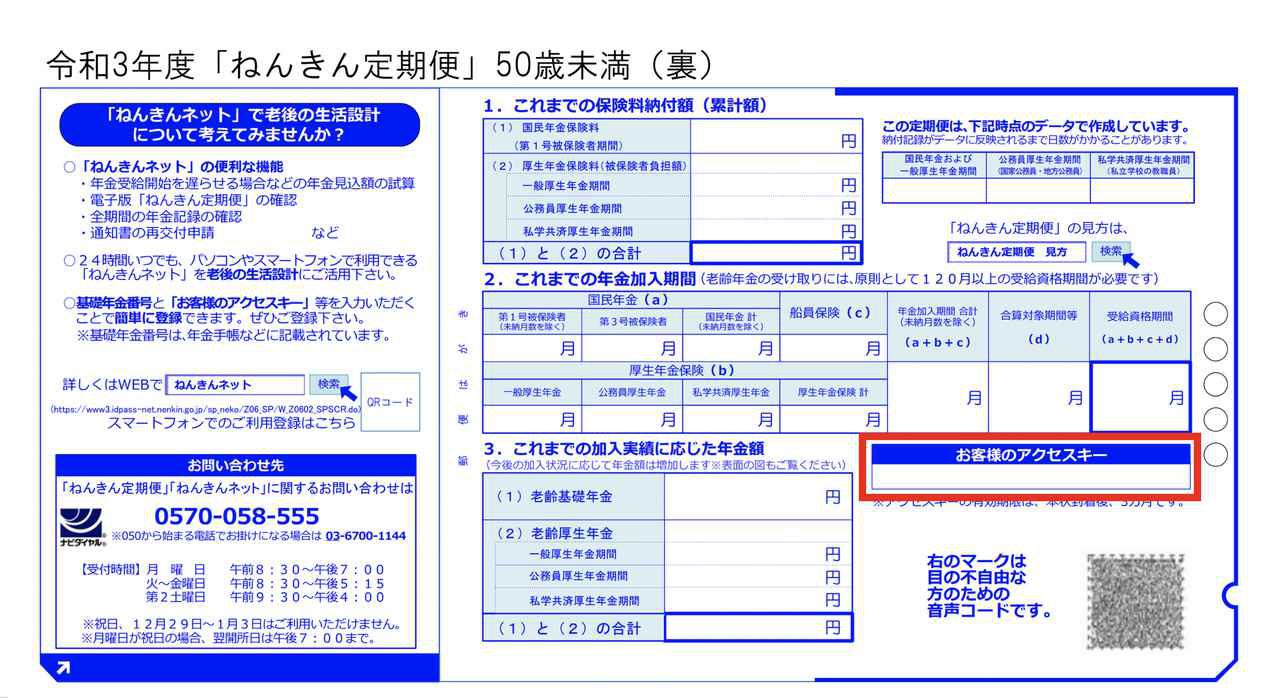
Task: Click 通知書の再交付申請 bullet
Action: (146, 233)
